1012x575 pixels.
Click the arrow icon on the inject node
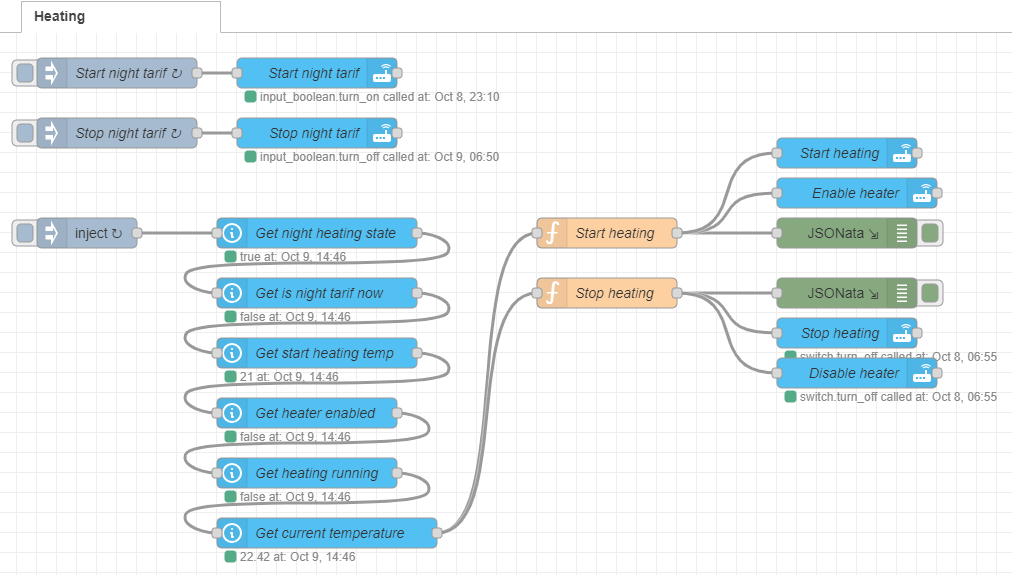[52, 233]
